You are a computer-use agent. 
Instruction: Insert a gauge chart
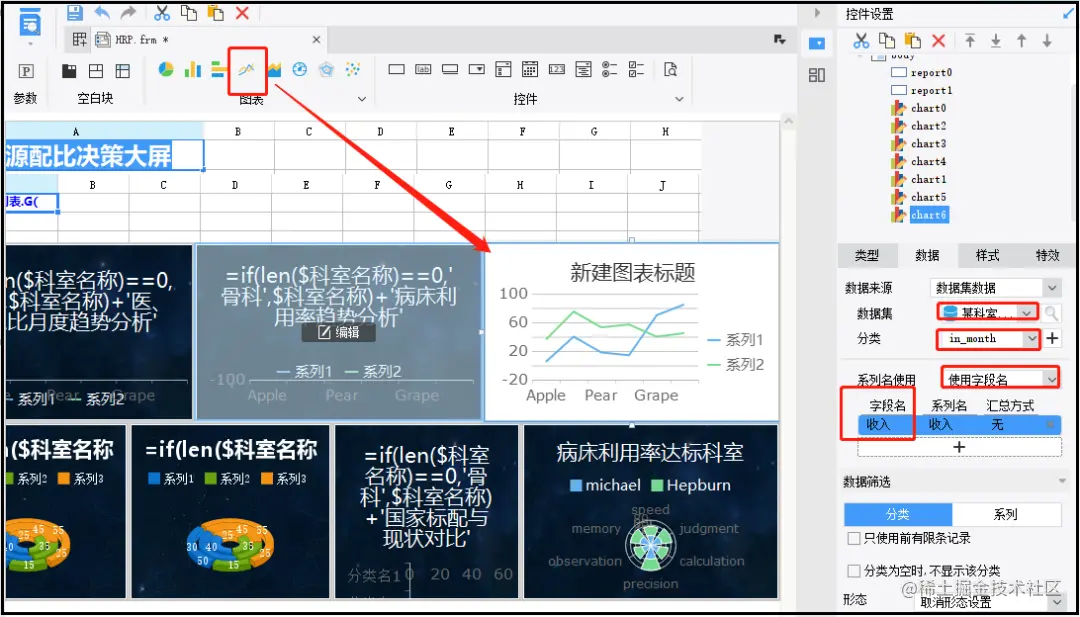click(299, 69)
